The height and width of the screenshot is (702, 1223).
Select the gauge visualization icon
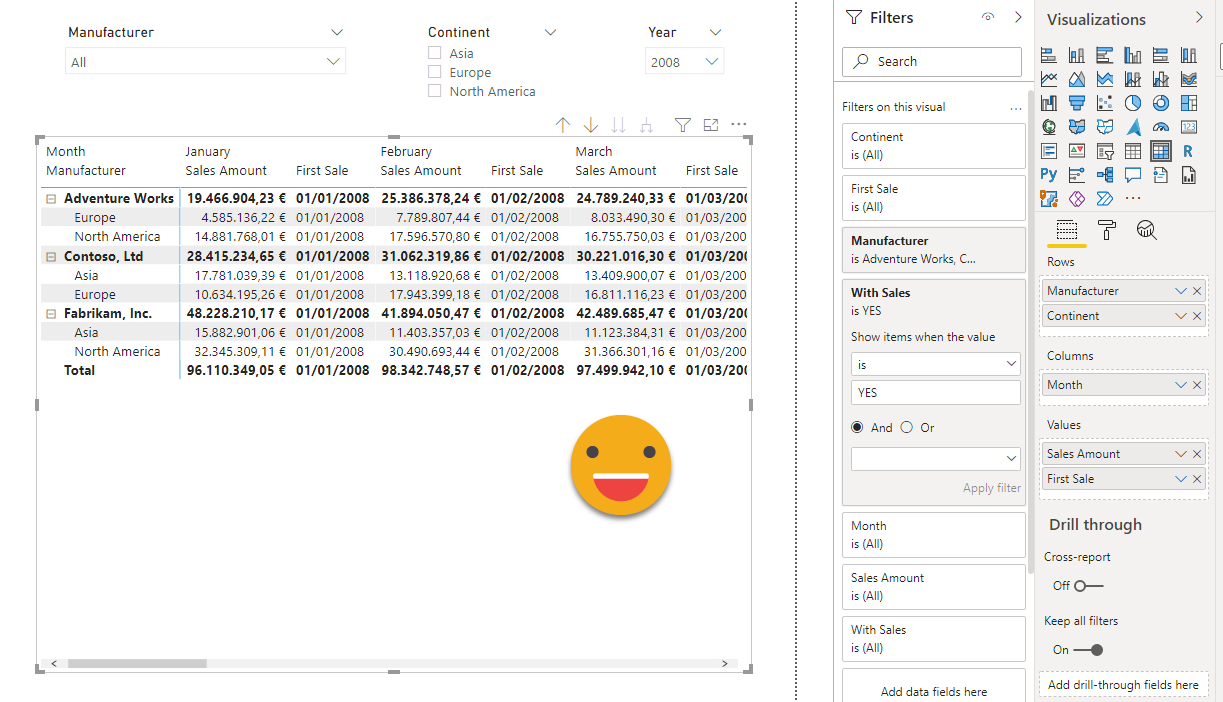pyautogui.click(x=1160, y=127)
